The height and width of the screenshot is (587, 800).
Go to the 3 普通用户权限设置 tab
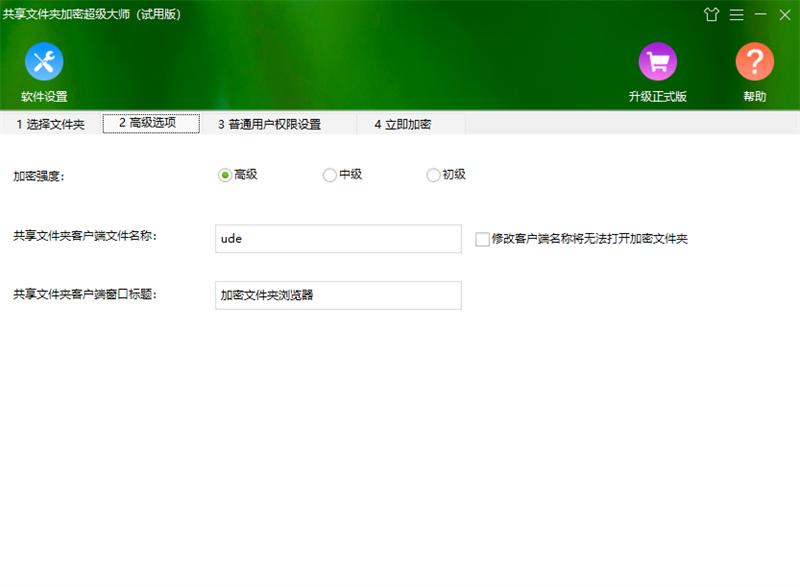[269, 125]
